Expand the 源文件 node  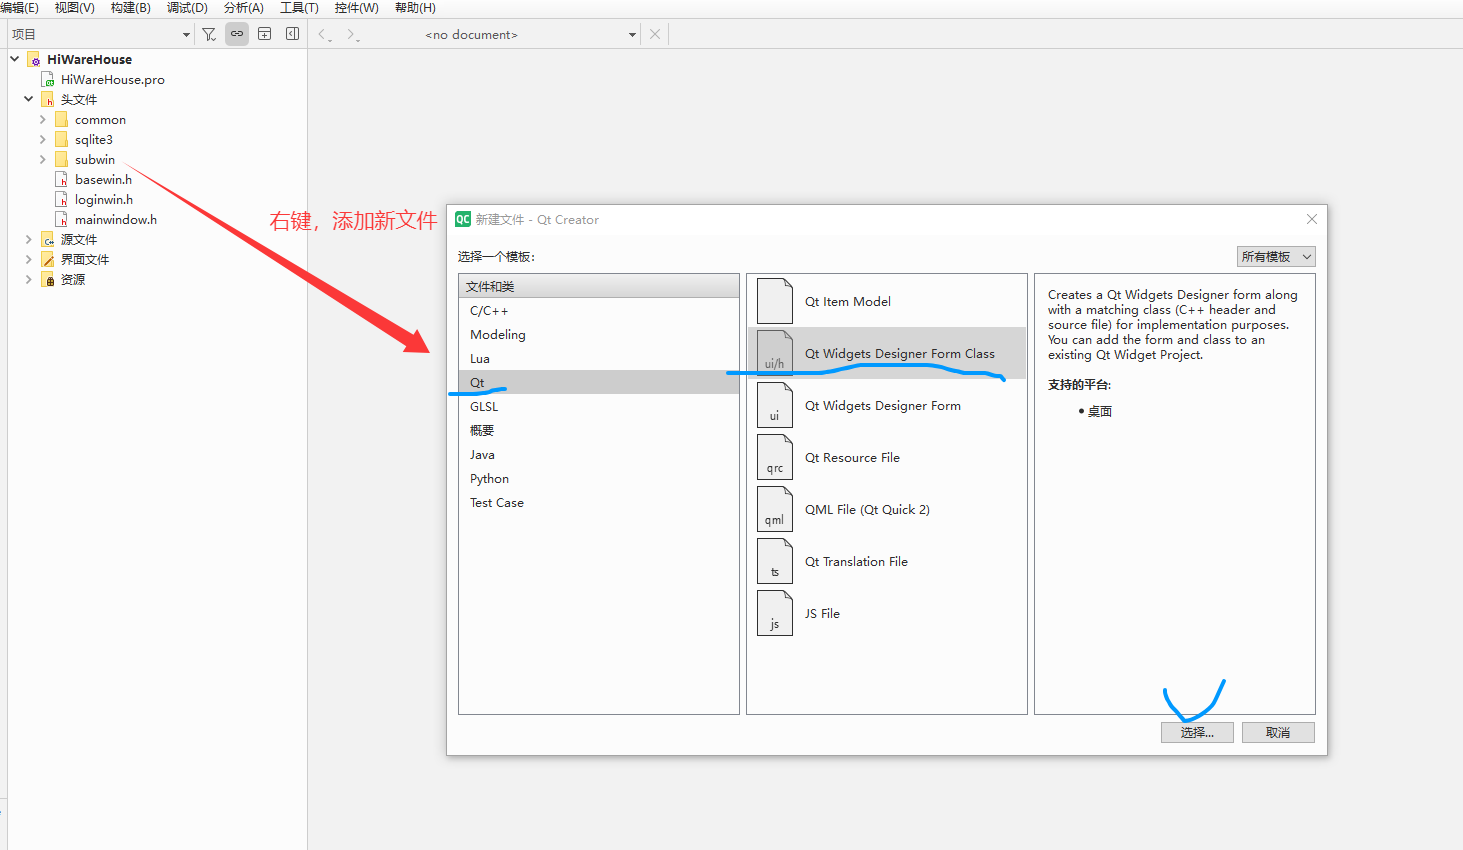coord(29,239)
